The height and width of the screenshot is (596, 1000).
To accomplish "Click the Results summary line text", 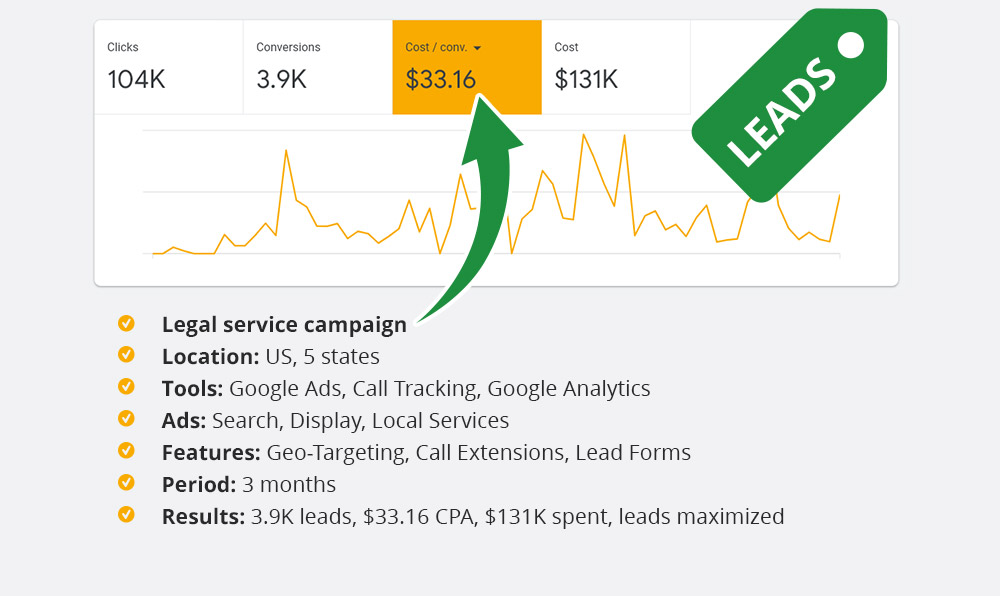I will (472, 517).
